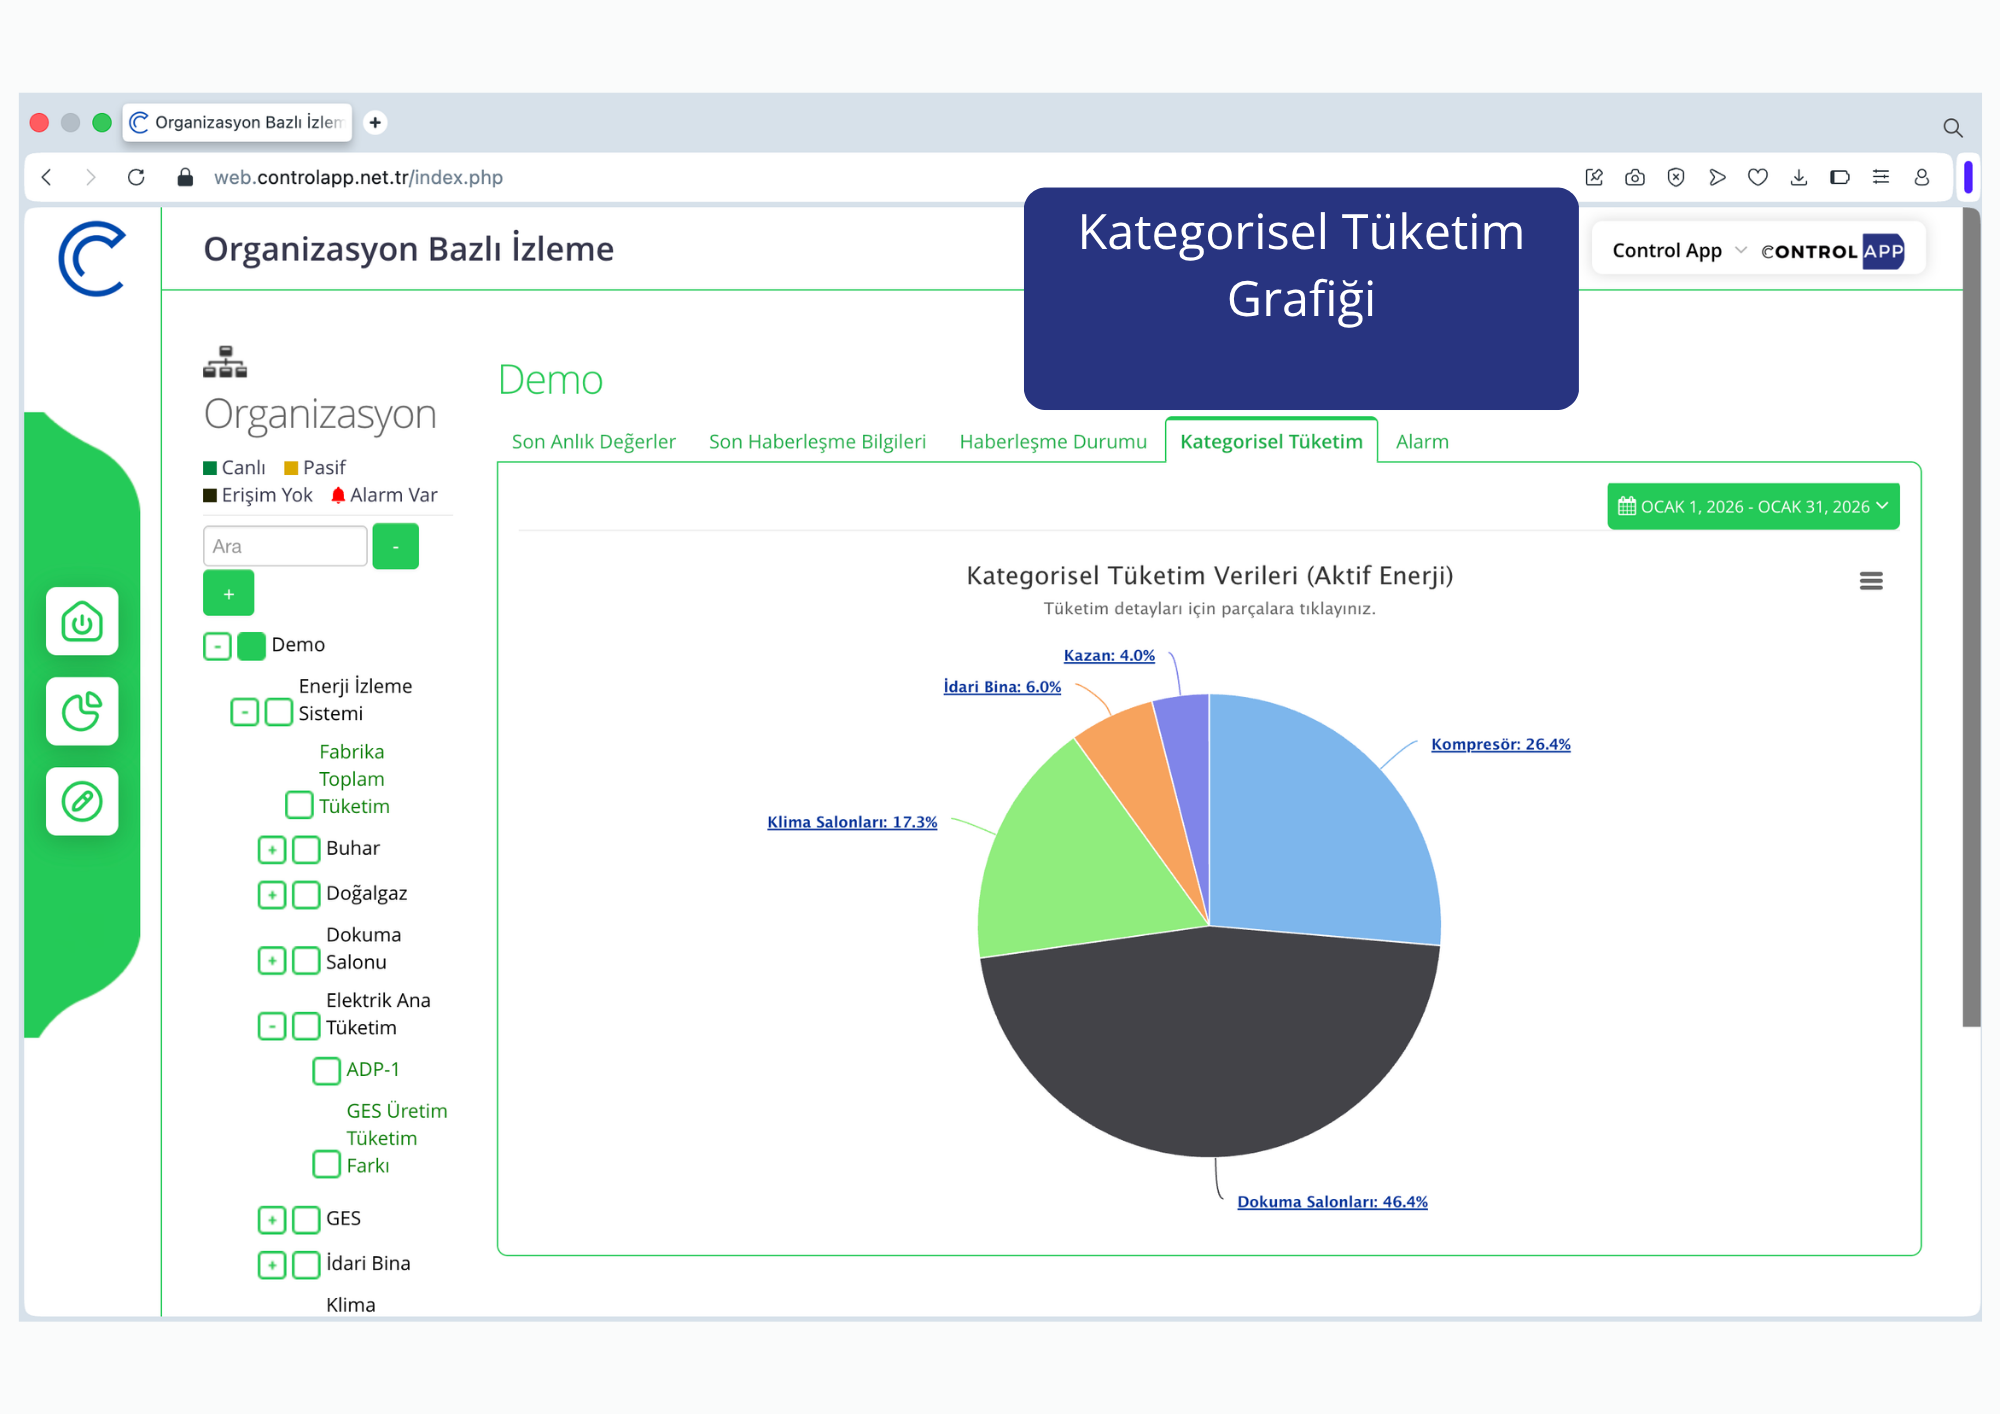This screenshot has height=1414, width=2000.
Task: Click the green plus expand-all button
Action: 228,594
